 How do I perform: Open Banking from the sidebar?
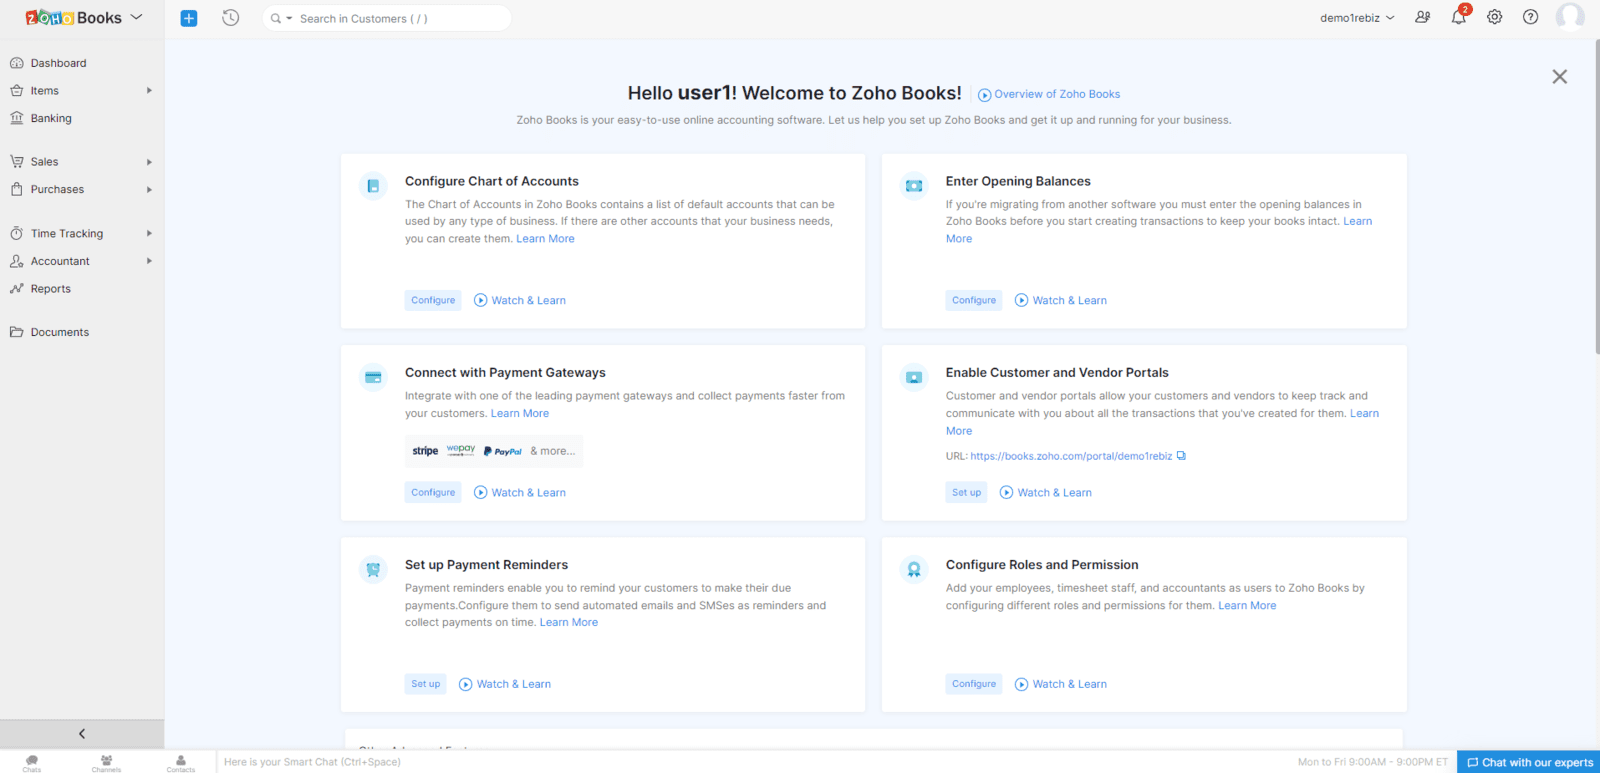[51, 118]
